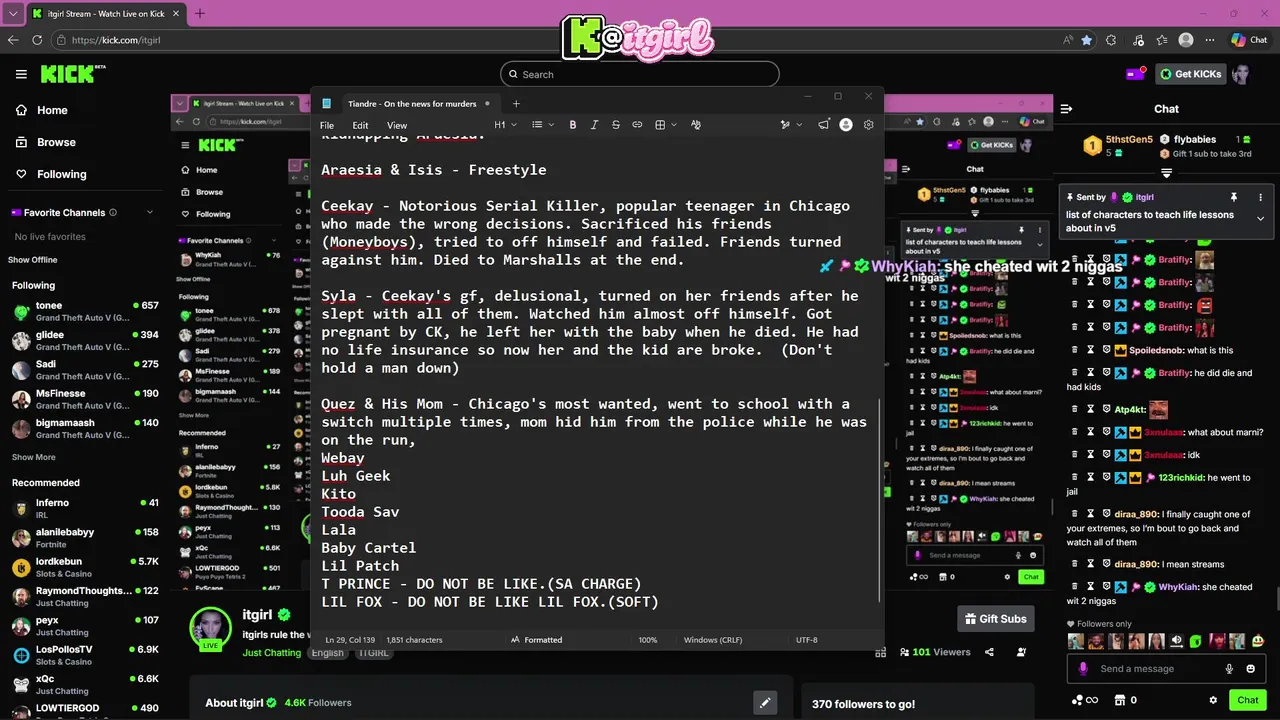Clear formatting icon in Notepad toolbar
Image resolution: width=1280 pixels, height=720 pixels.
[696, 125]
